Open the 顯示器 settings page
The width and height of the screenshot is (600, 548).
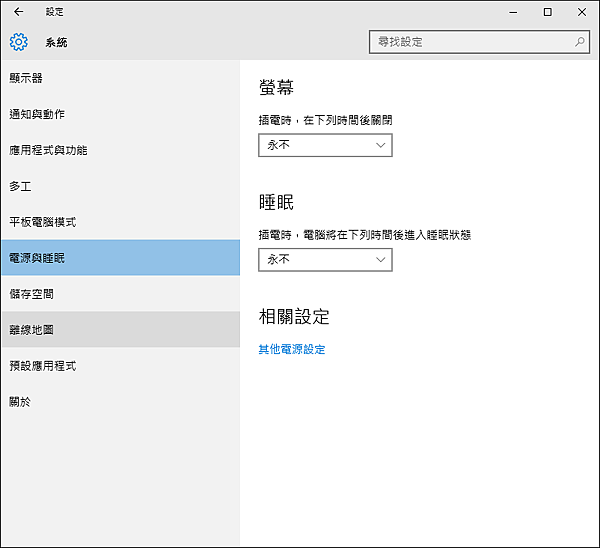tap(120, 78)
